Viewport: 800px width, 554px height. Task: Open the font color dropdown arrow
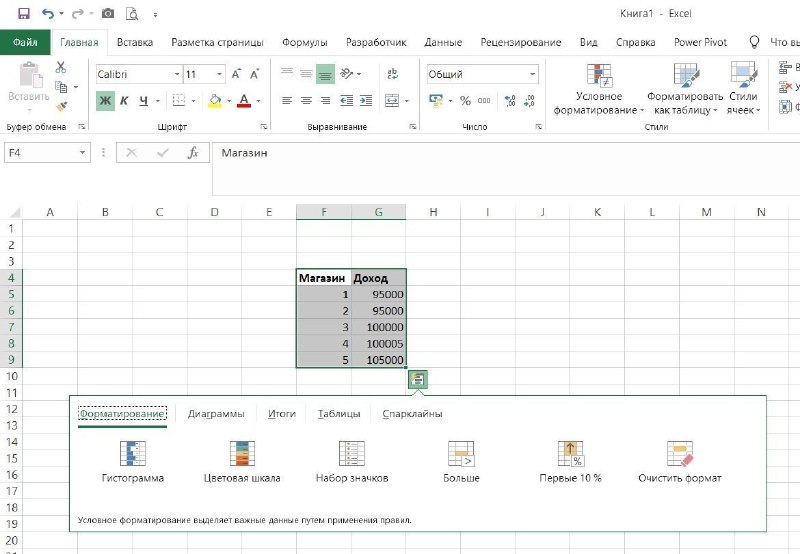pos(259,101)
